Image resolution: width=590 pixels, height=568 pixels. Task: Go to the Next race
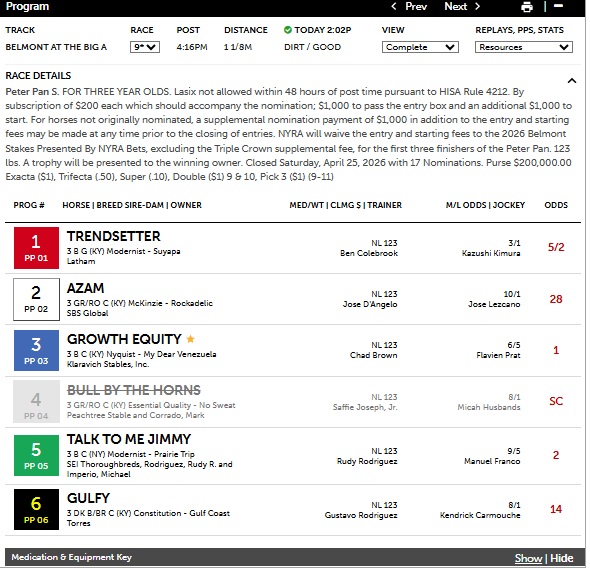pos(462,6)
